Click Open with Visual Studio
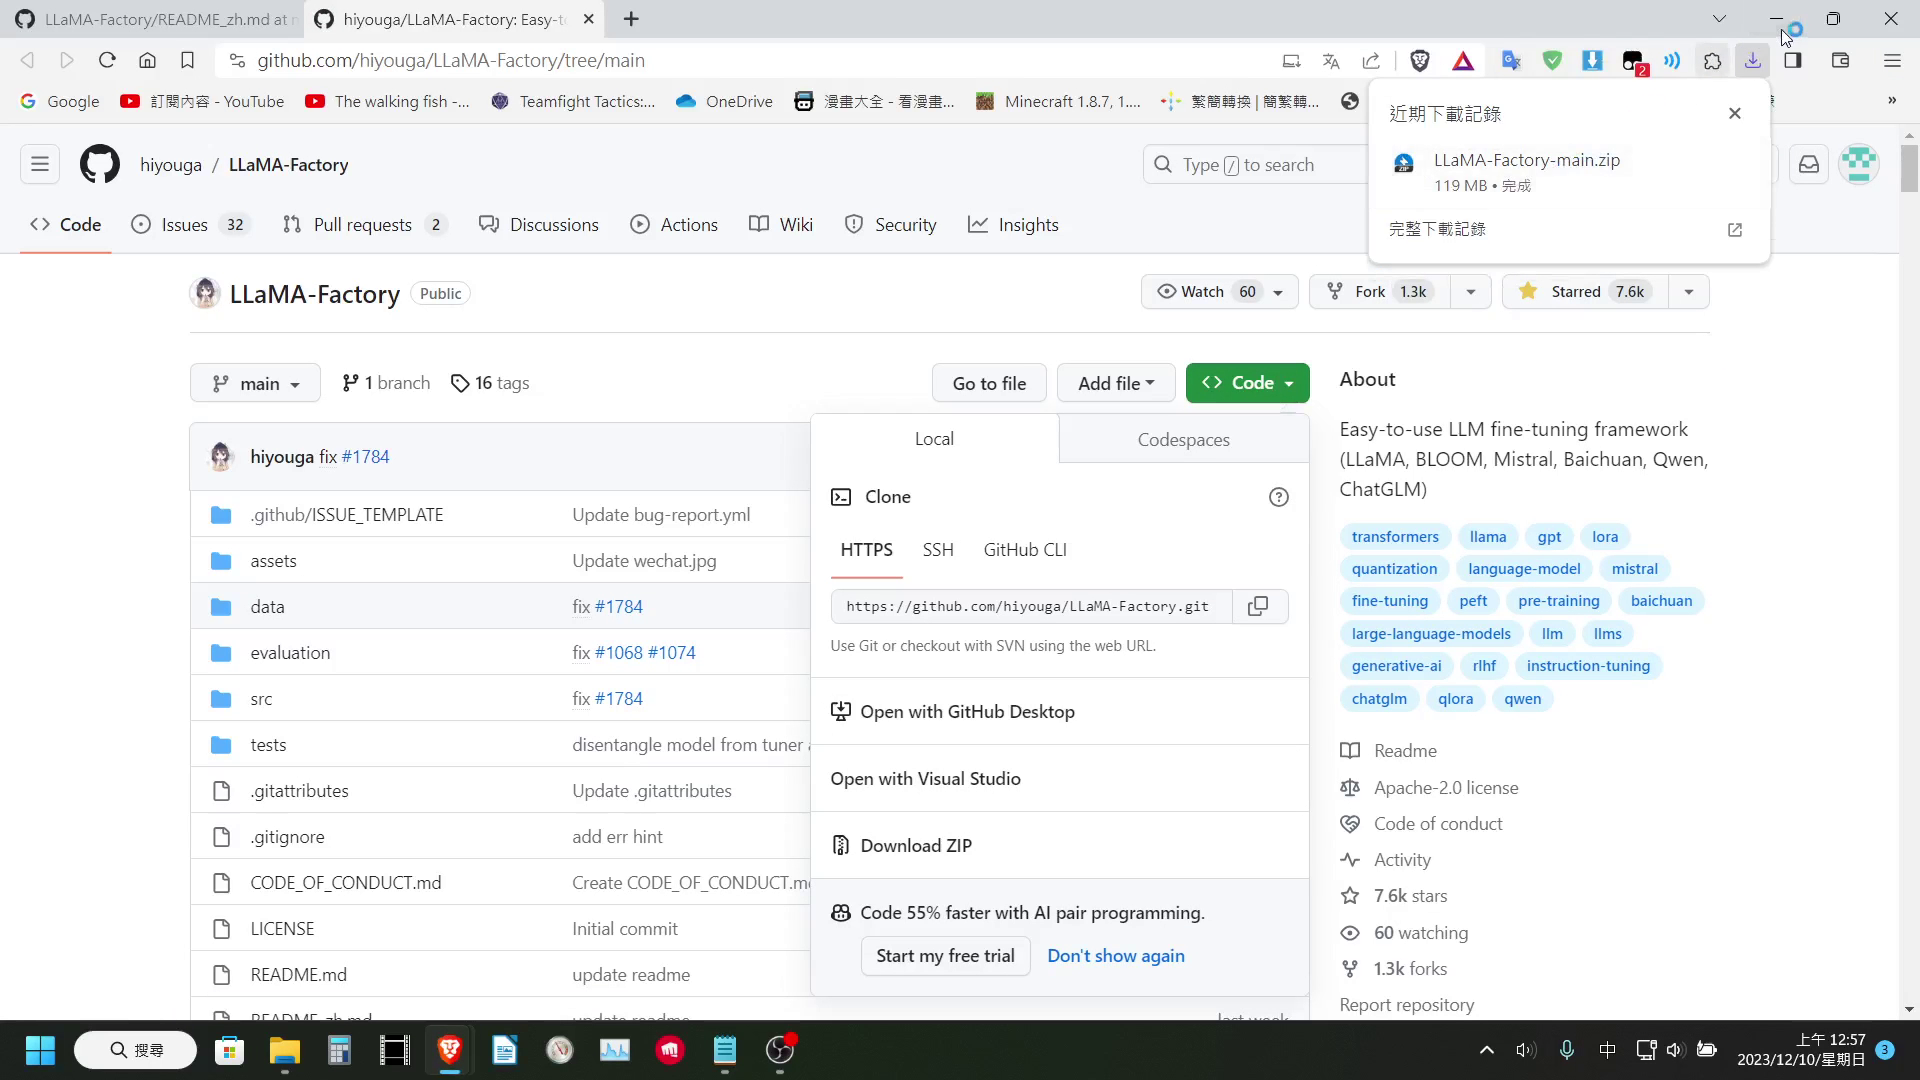 pyautogui.click(x=1059, y=779)
